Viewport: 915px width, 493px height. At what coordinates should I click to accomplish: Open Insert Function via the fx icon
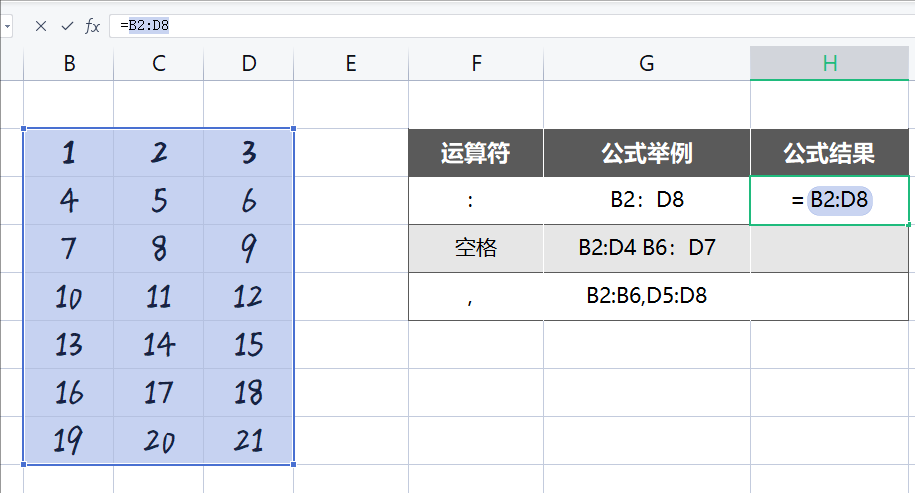(92, 26)
